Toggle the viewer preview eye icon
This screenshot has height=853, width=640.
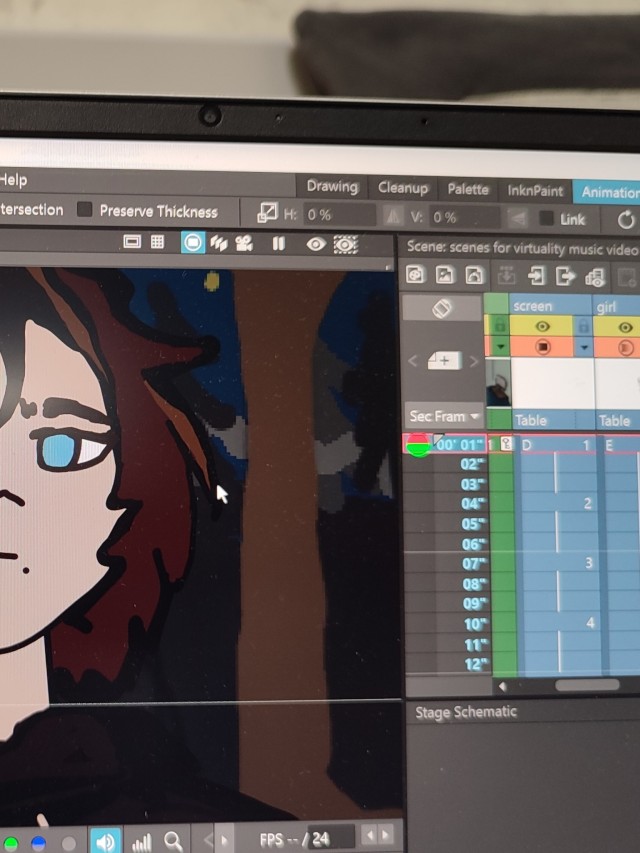tap(316, 244)
